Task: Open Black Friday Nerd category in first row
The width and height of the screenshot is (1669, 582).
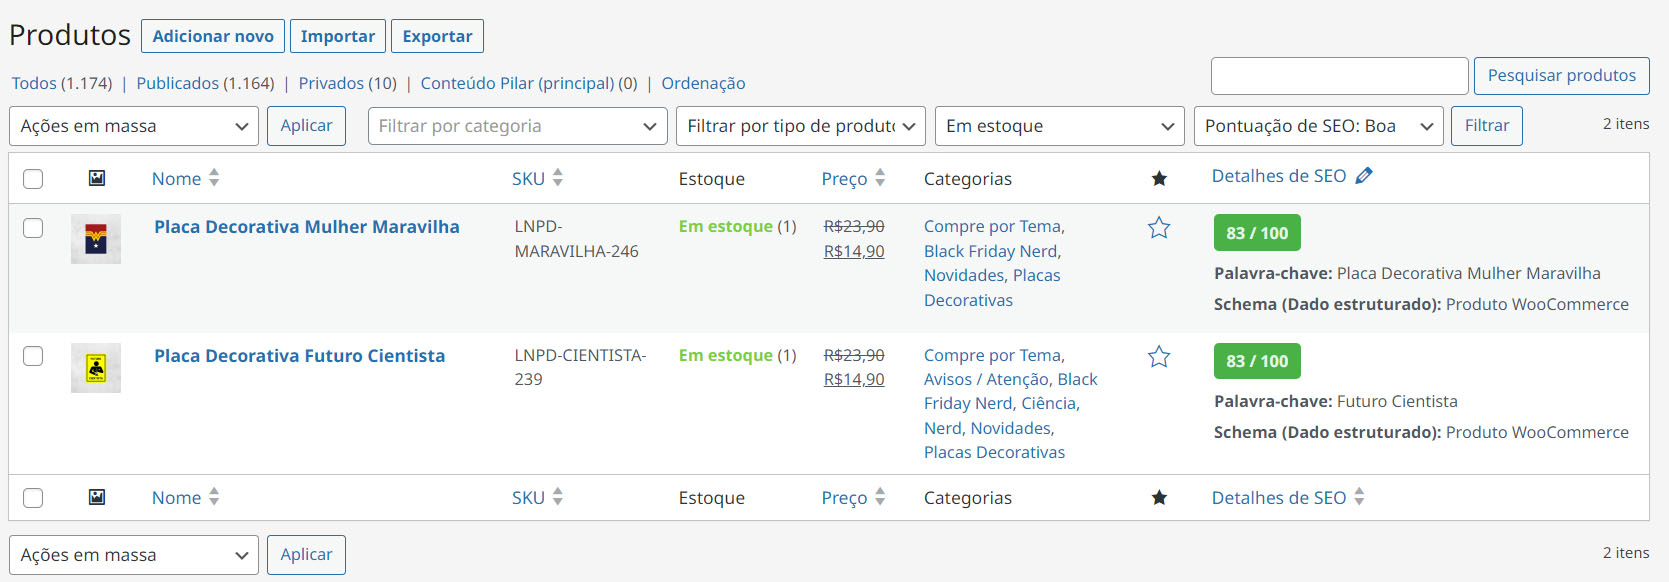Action: pos(991,251)
